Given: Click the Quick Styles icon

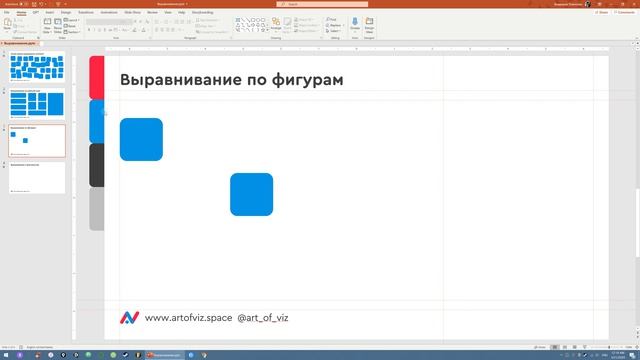Looking at the screenshot, I should 287,22.
